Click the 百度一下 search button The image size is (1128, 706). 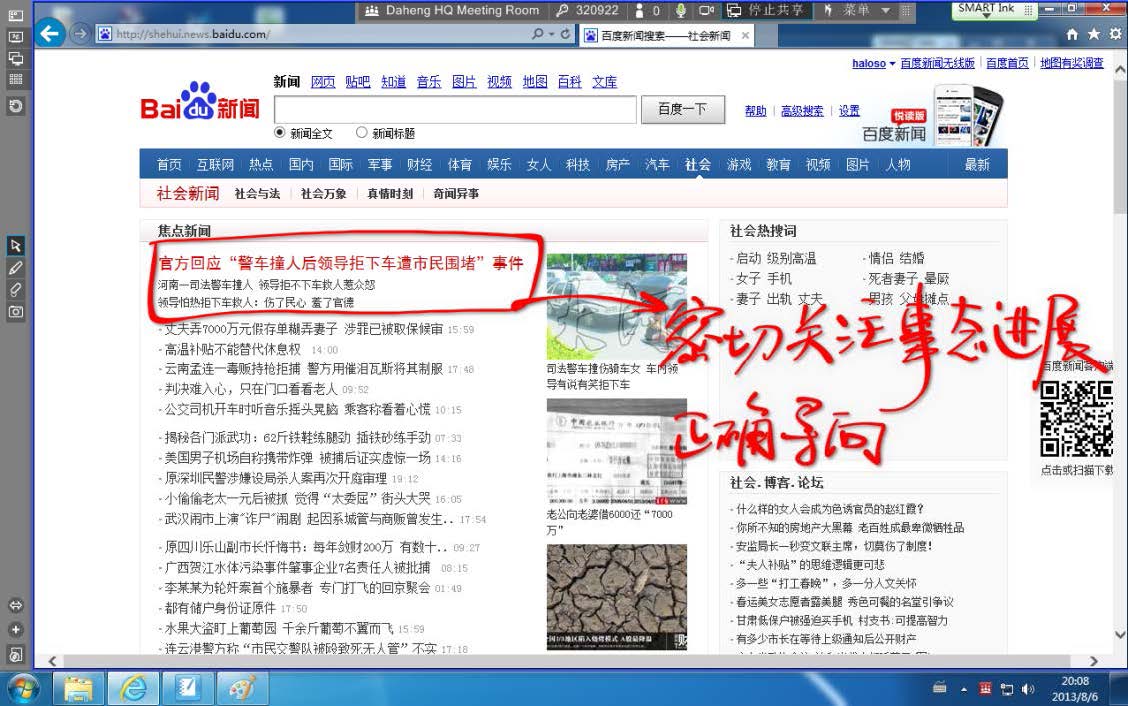[683, 109]
